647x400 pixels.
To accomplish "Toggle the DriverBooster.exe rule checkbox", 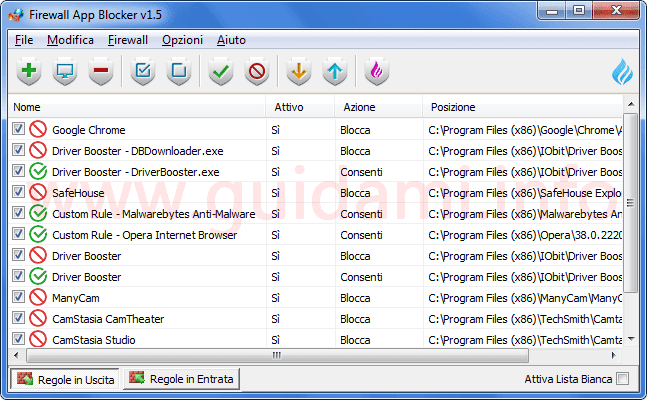I will tap(18, 171).
